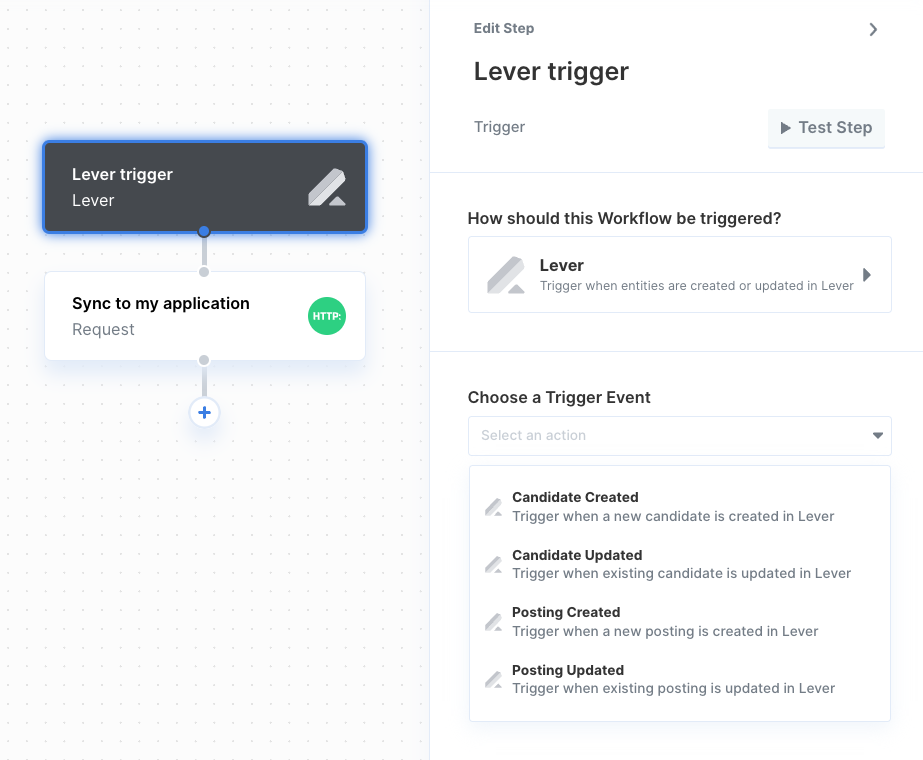Click the pencil icon beside Candidate Created

click(493, 507)
